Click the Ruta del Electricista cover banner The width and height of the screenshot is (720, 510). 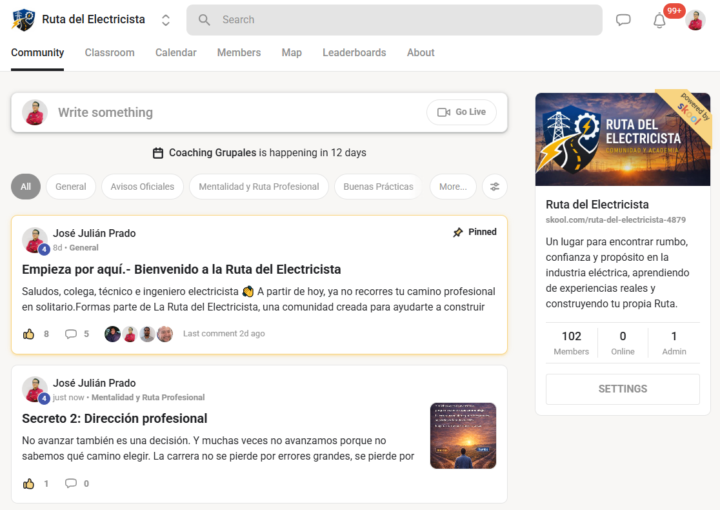(x=623, y=140)
